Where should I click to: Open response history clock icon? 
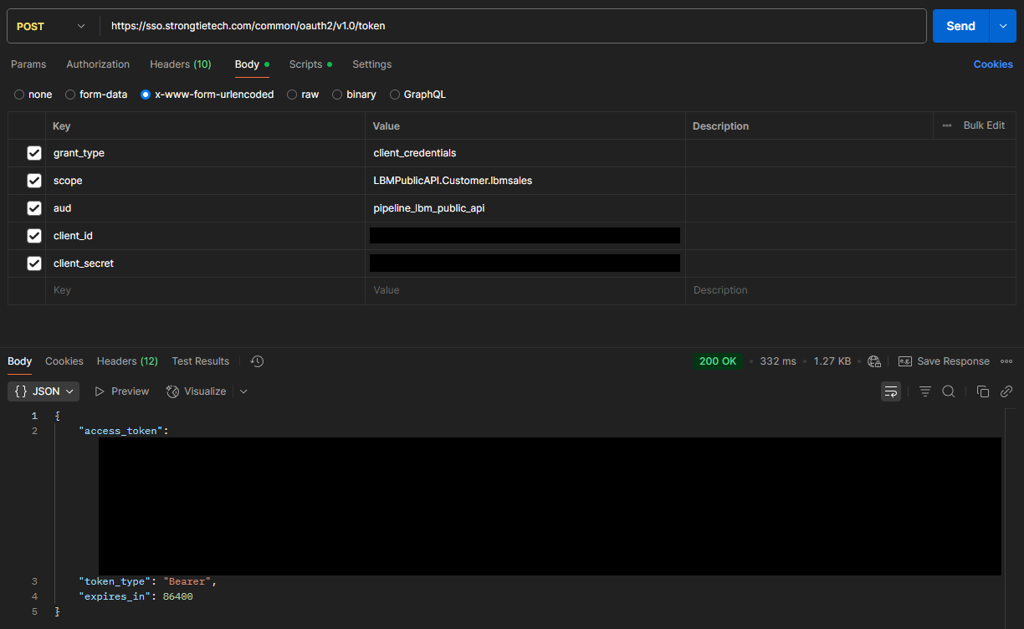click(x=257, y=361)
